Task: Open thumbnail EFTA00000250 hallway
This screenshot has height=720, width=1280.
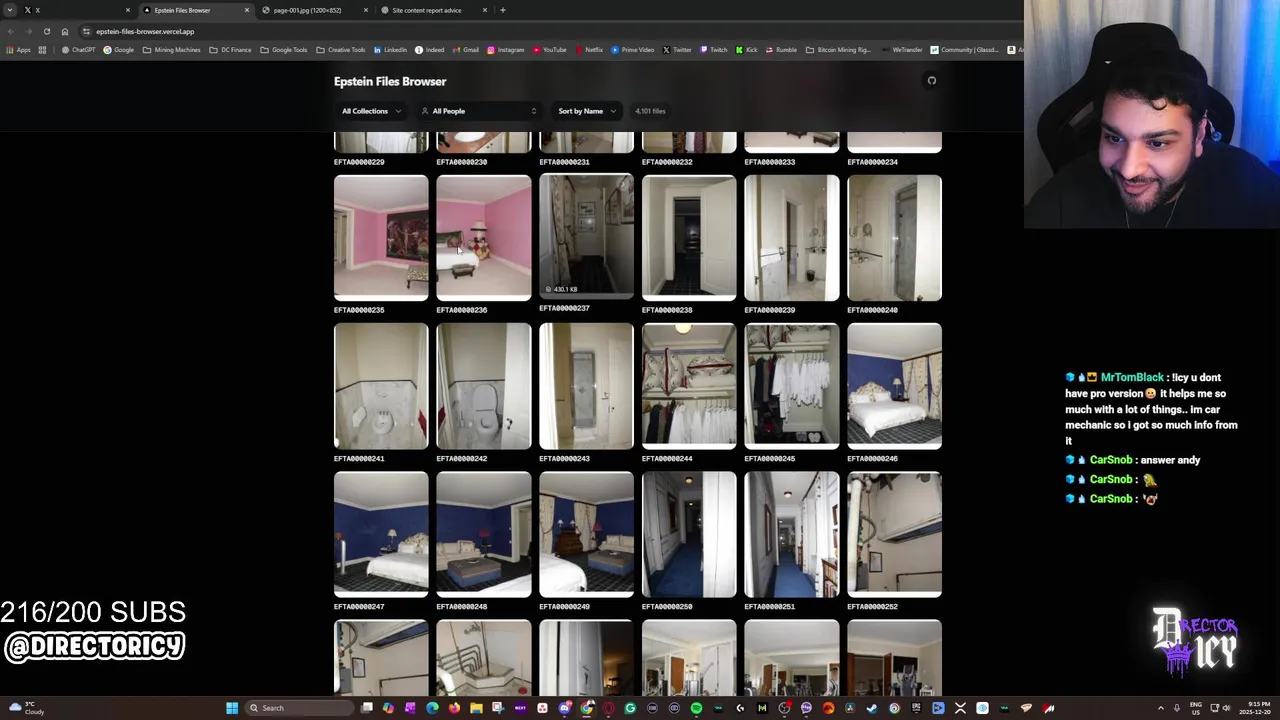Action: pyautogui.click(x=689, y=534)
